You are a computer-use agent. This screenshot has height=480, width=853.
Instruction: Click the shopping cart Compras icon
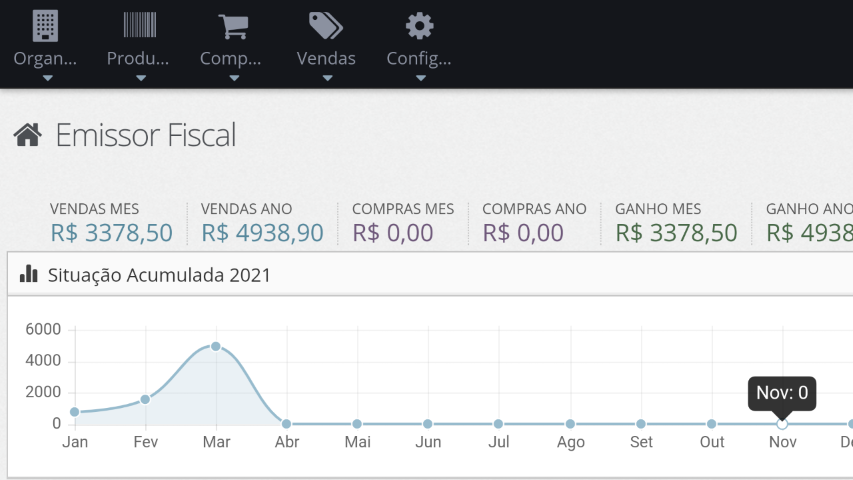tap(232, 26)
